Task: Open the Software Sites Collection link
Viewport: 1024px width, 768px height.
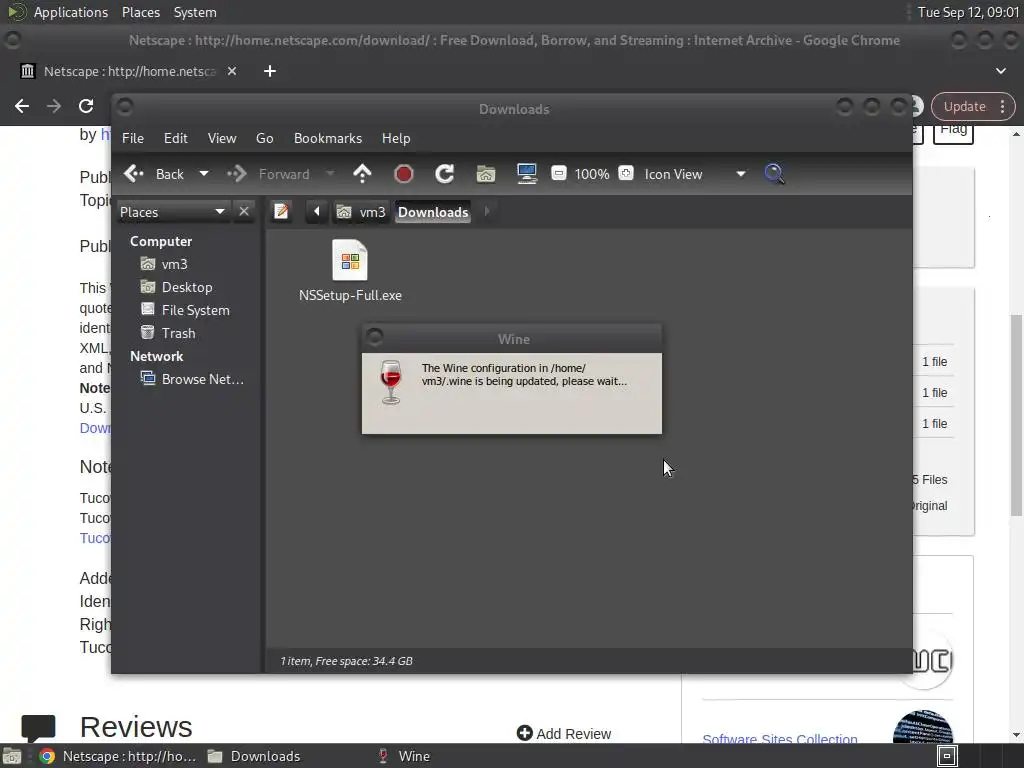Action: (780, 738)
